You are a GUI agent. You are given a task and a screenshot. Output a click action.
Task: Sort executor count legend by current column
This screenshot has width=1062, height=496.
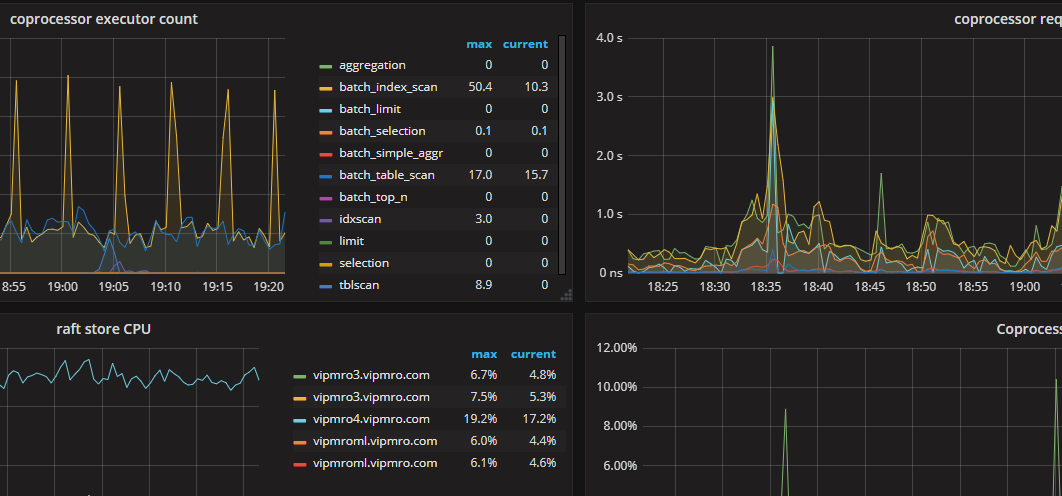tap(525, 44)
